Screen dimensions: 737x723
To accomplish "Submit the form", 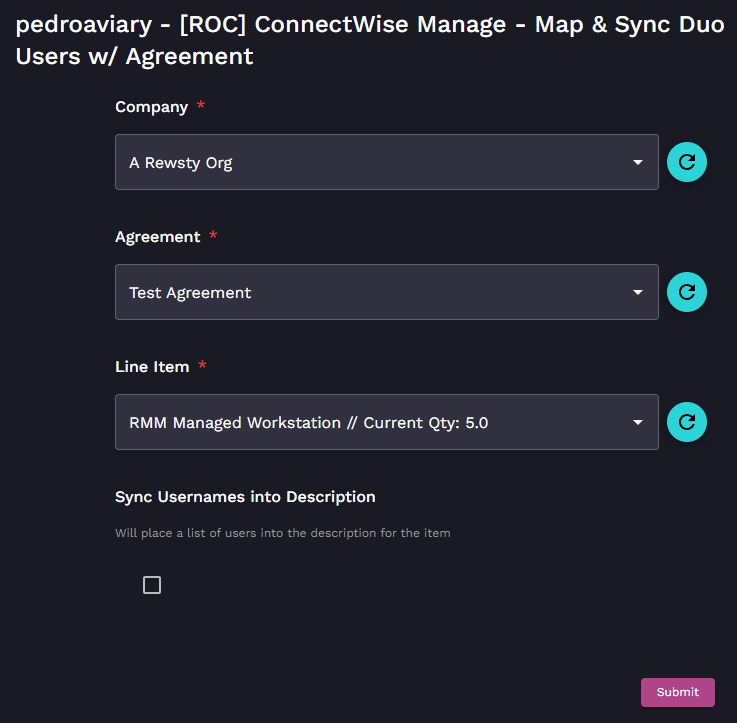I will [677, 692].
